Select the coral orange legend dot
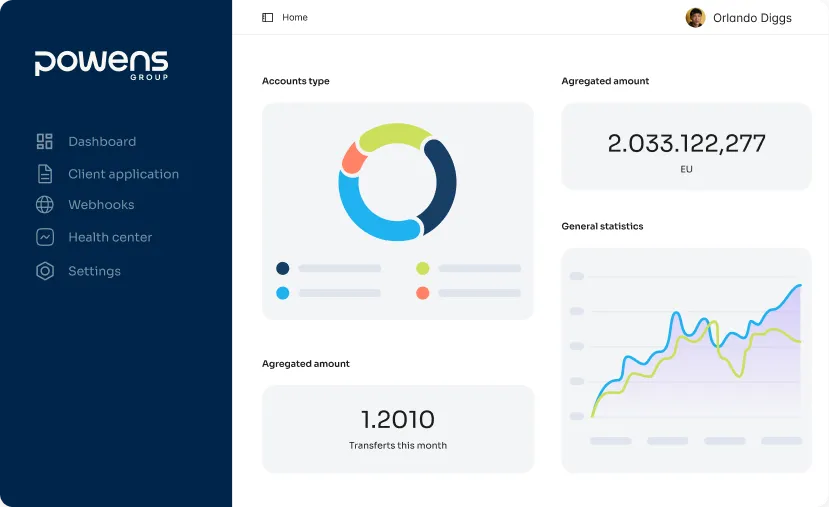 422,293
